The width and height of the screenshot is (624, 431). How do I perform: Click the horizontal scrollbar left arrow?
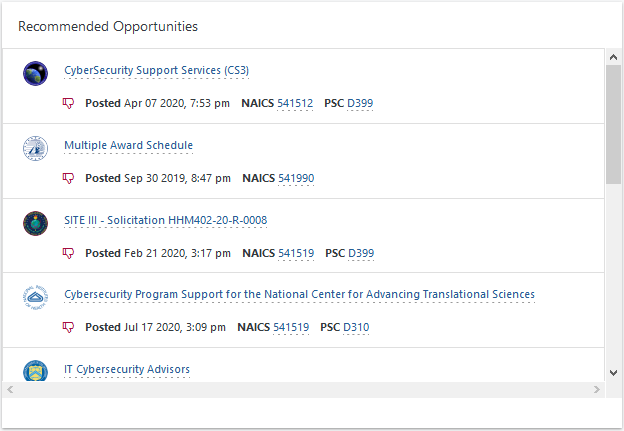9,389
